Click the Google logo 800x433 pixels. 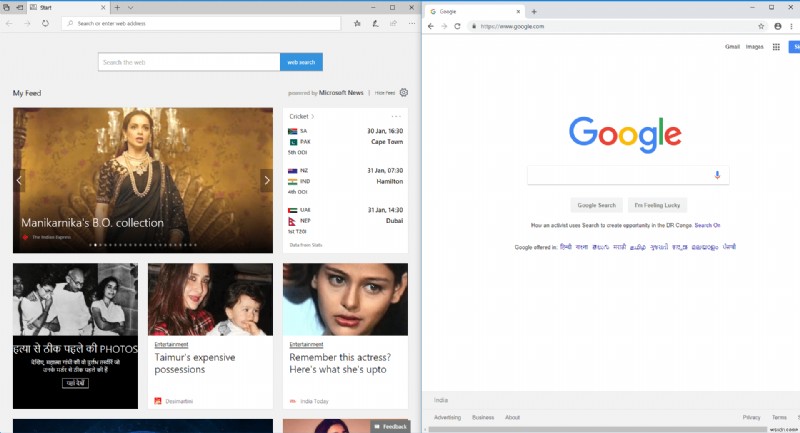click(625, 135)
